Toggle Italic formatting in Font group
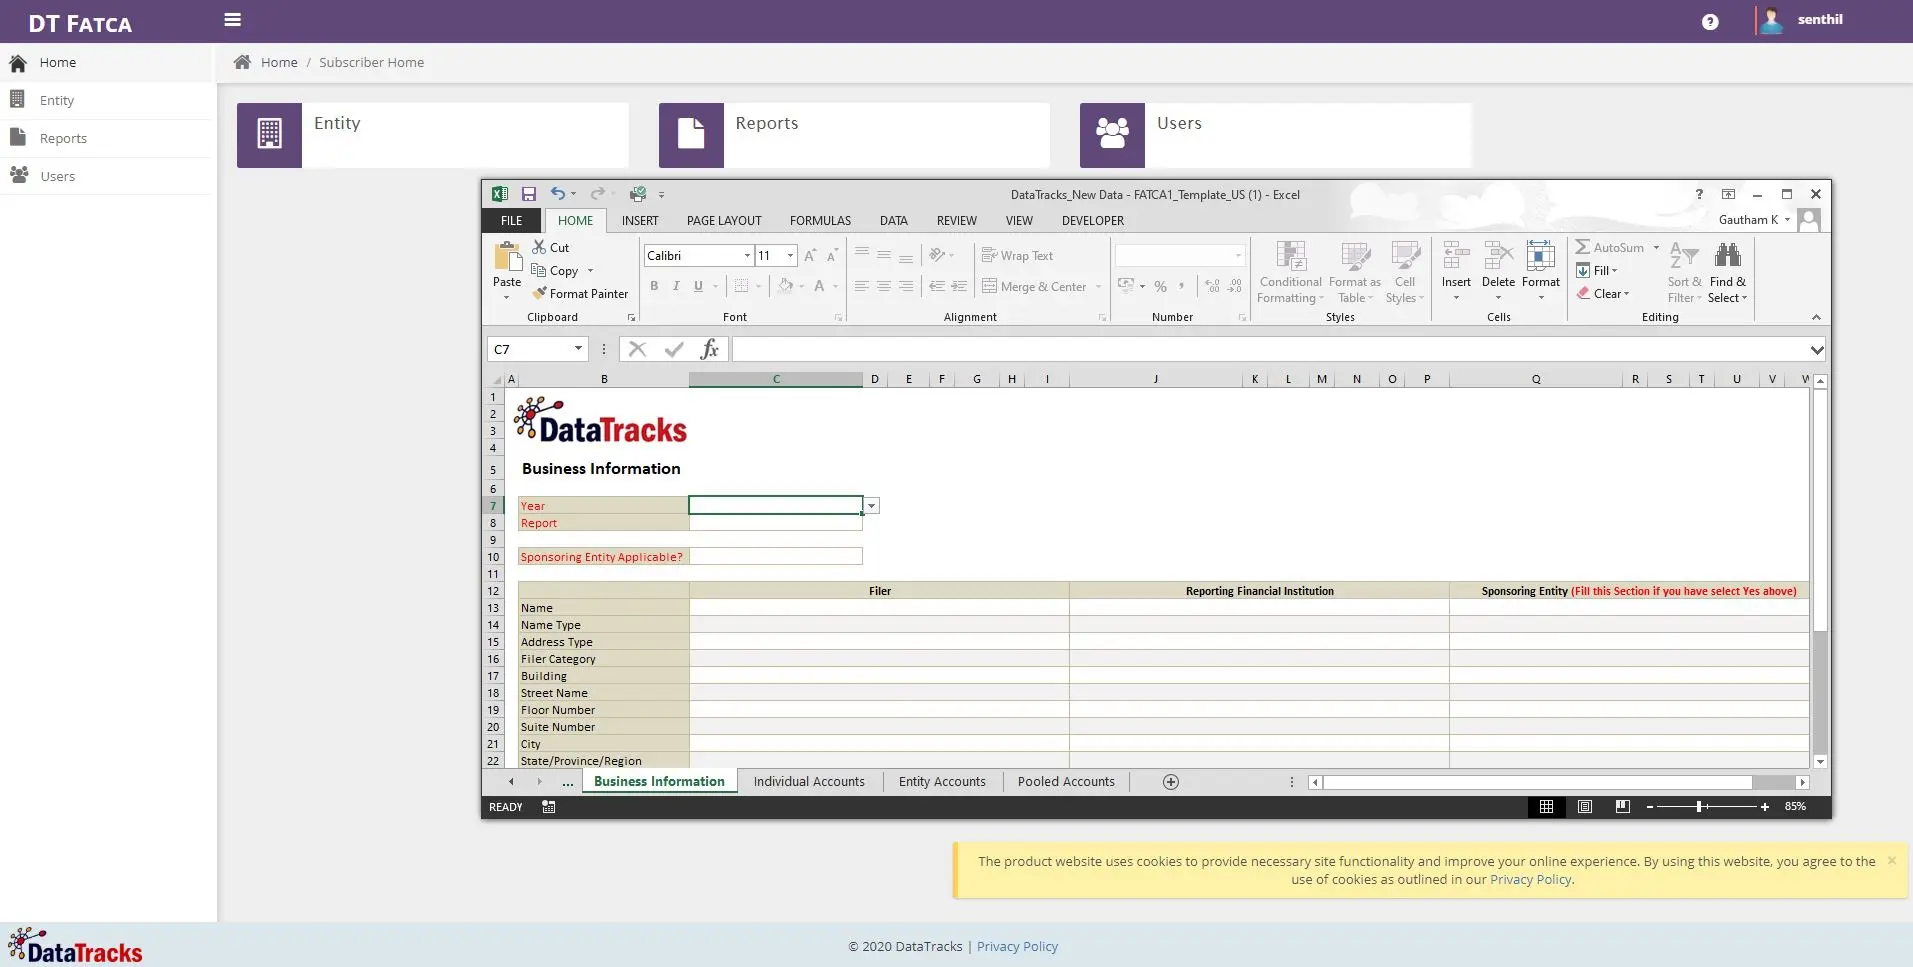 (x=676, y=286)
